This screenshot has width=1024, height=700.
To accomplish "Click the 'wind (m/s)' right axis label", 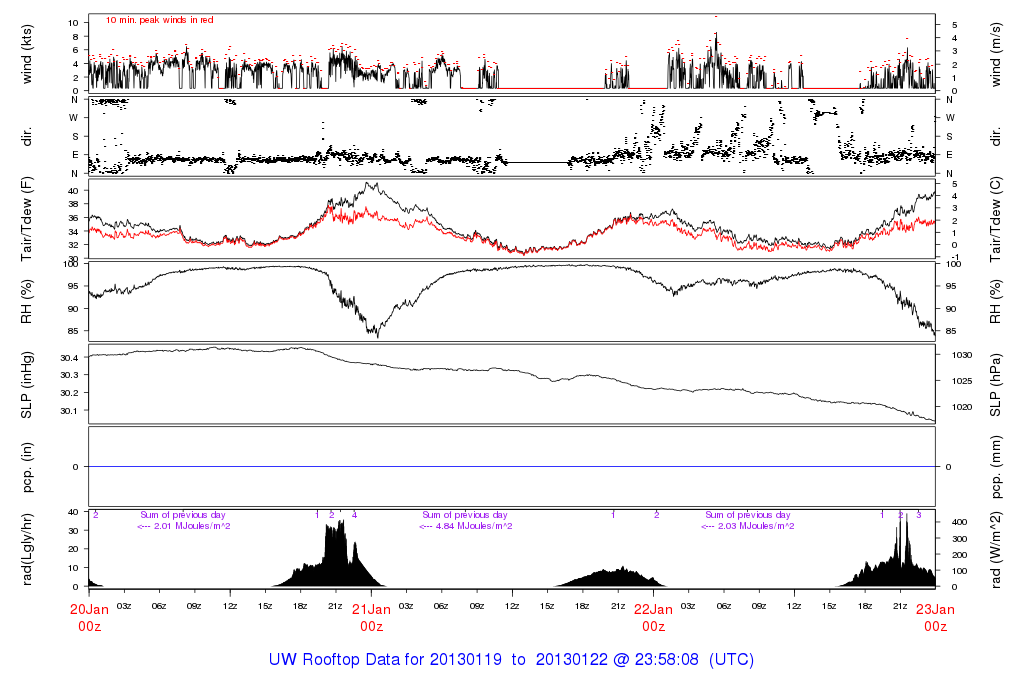I will 997,53.
